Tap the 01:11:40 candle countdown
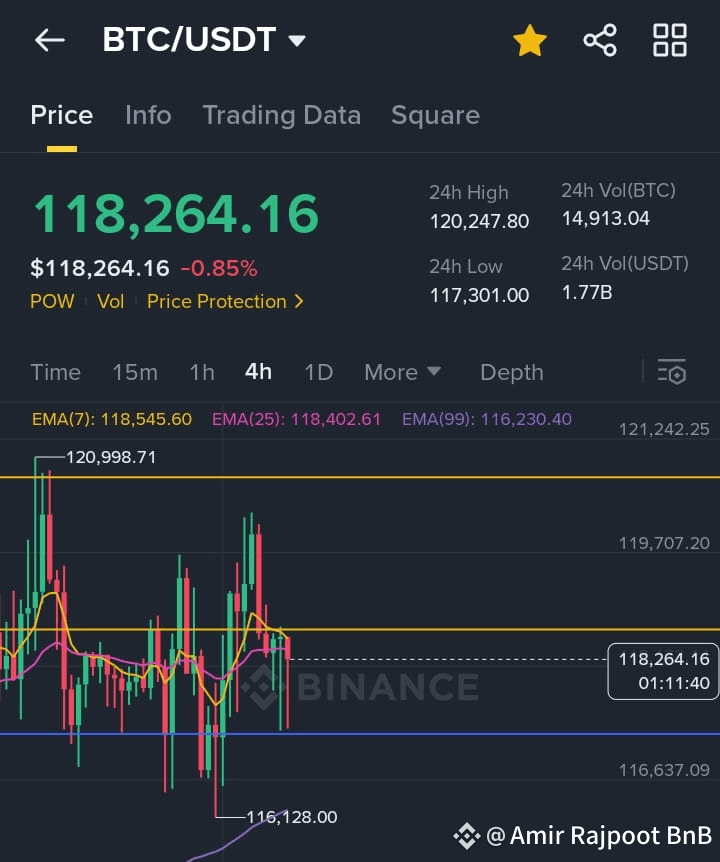 pyautogui.click(x=674, y=683)
